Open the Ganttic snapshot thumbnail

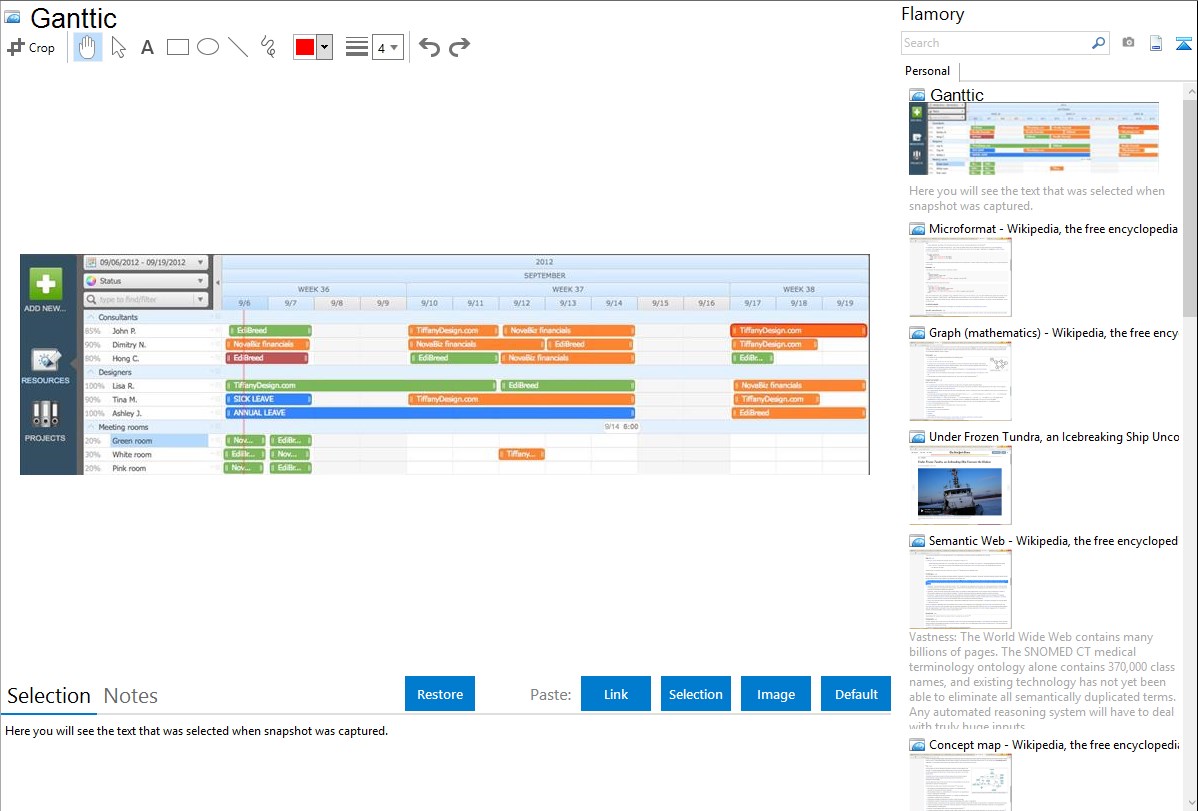1034,138
